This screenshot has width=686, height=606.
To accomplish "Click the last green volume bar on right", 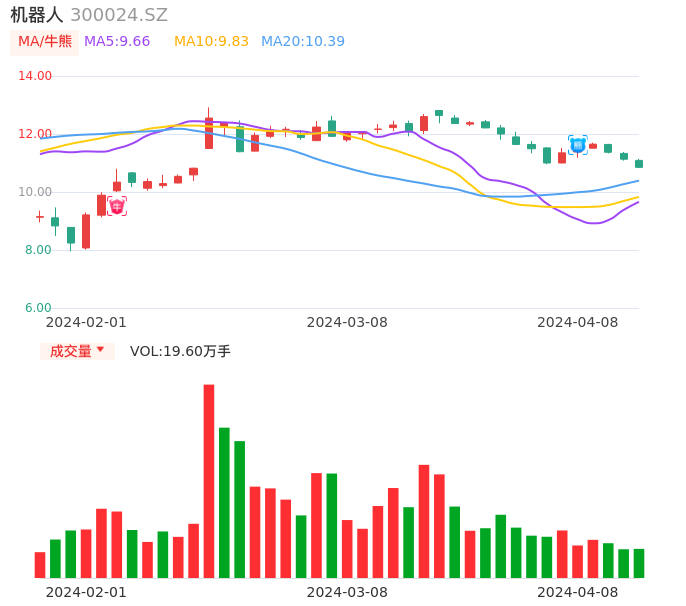I will tap(639, 563).
